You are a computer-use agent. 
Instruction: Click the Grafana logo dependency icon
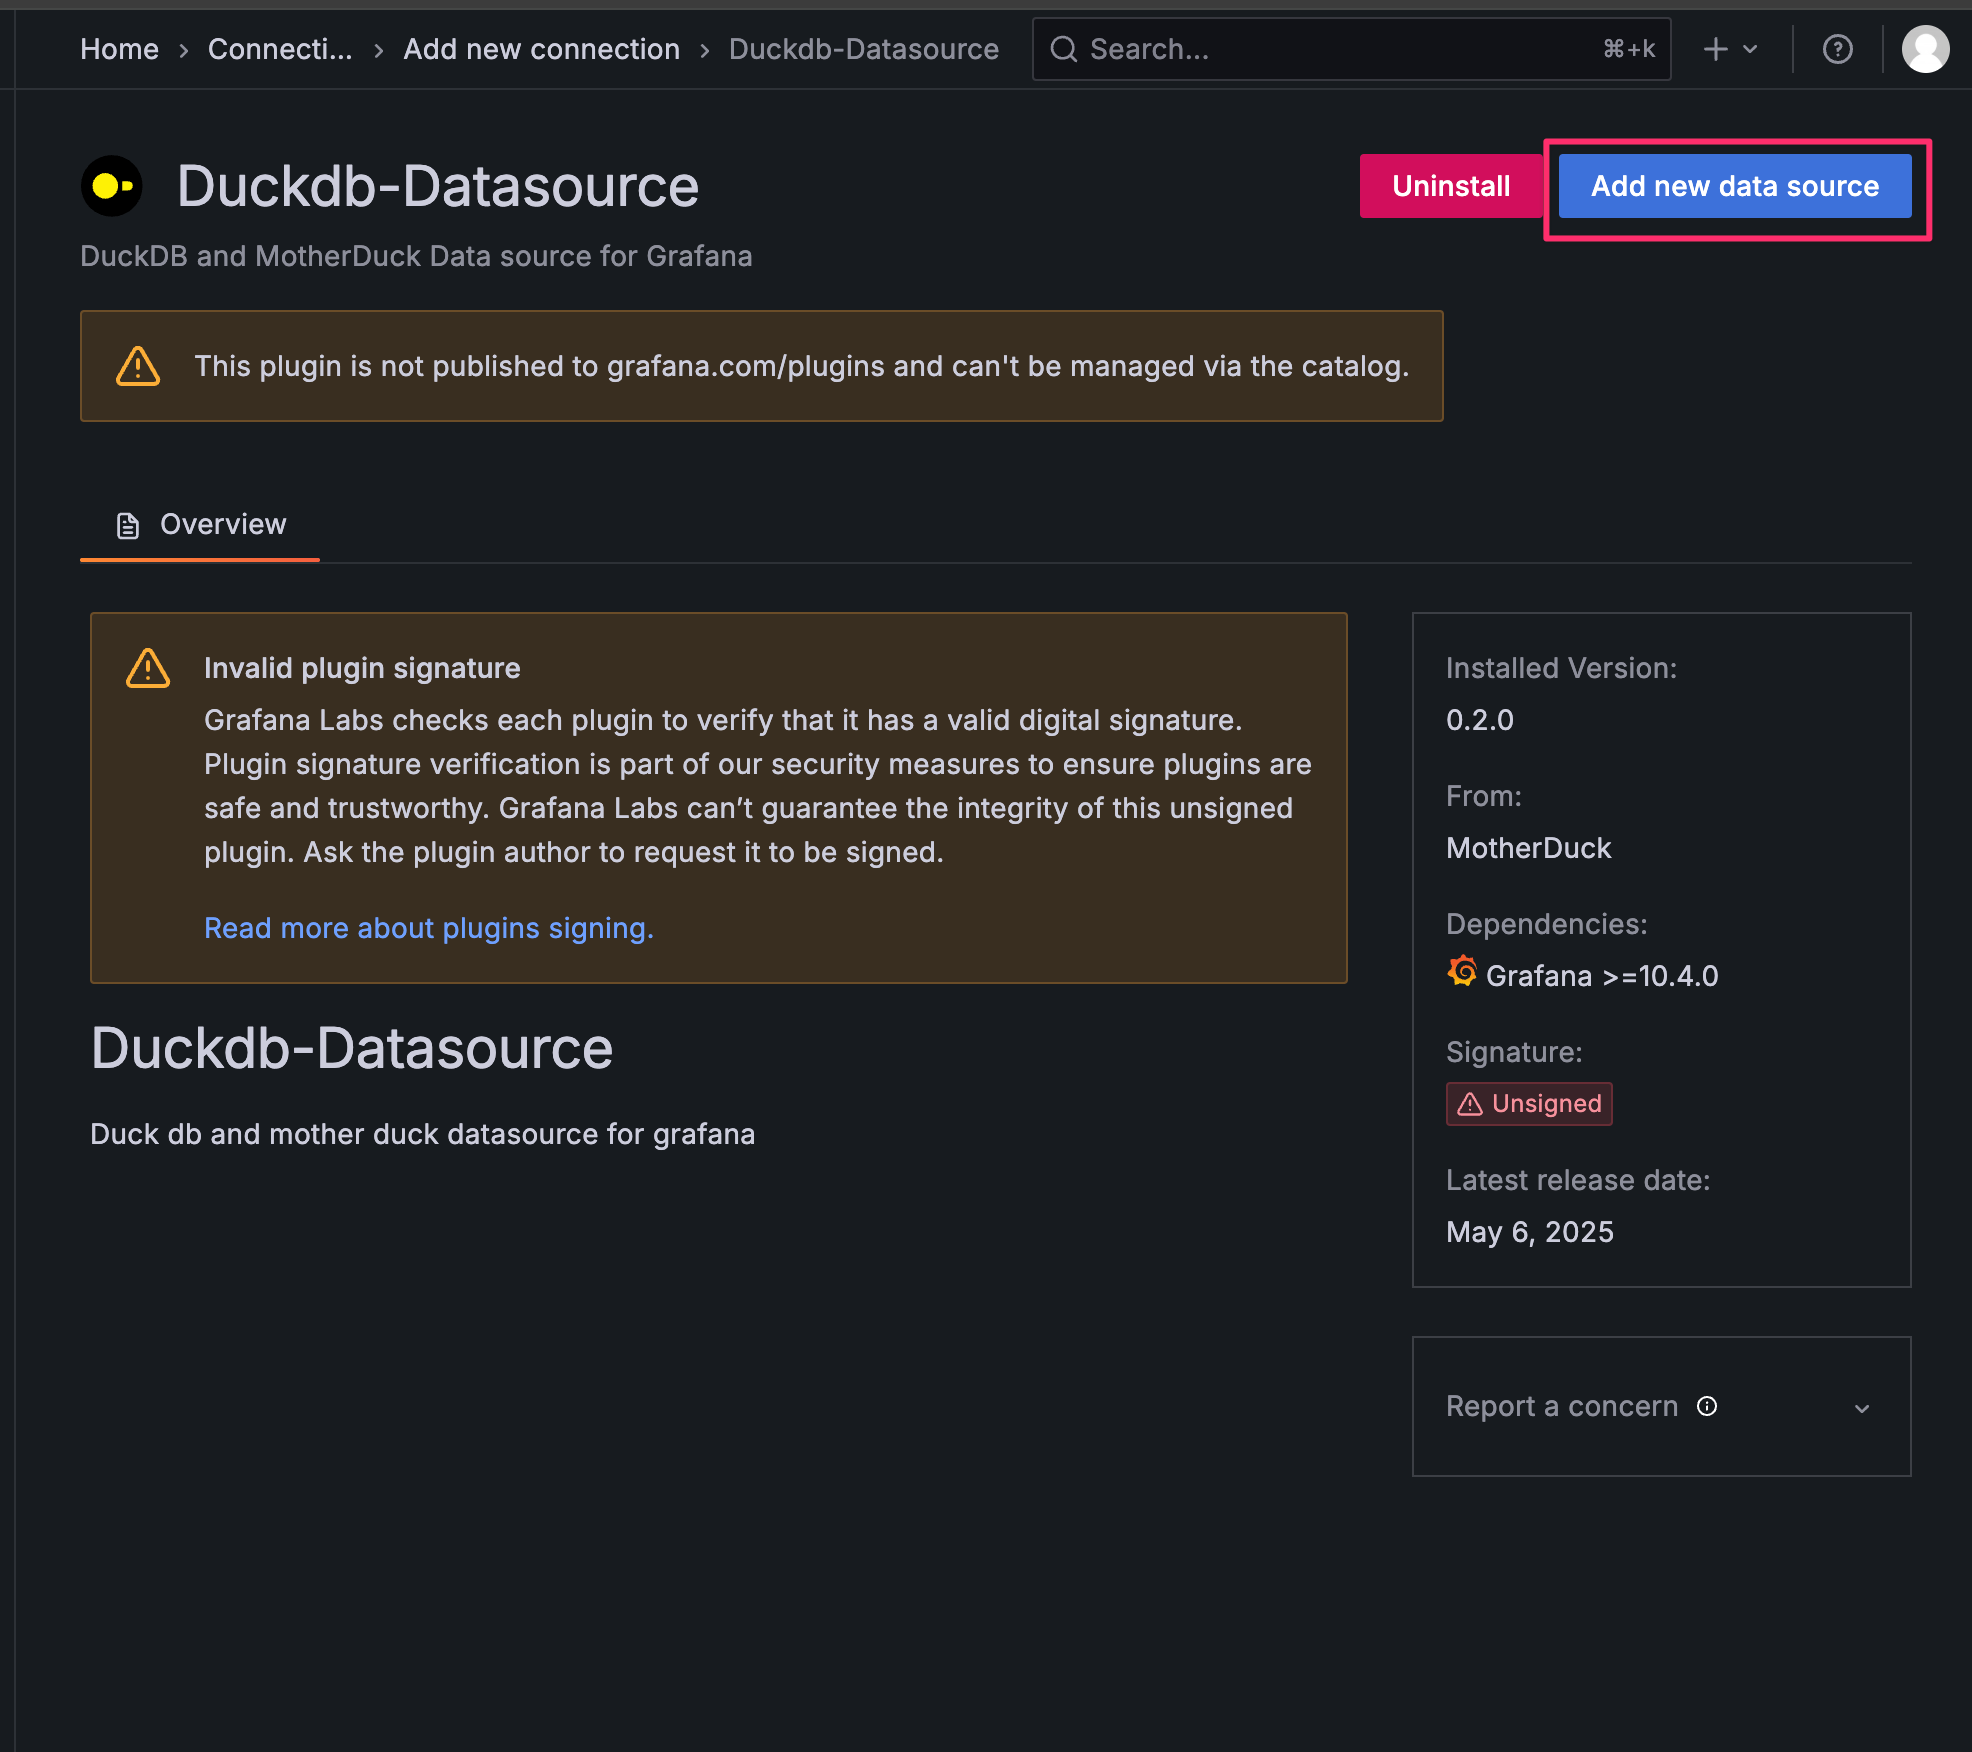[x=1462, y=971]
